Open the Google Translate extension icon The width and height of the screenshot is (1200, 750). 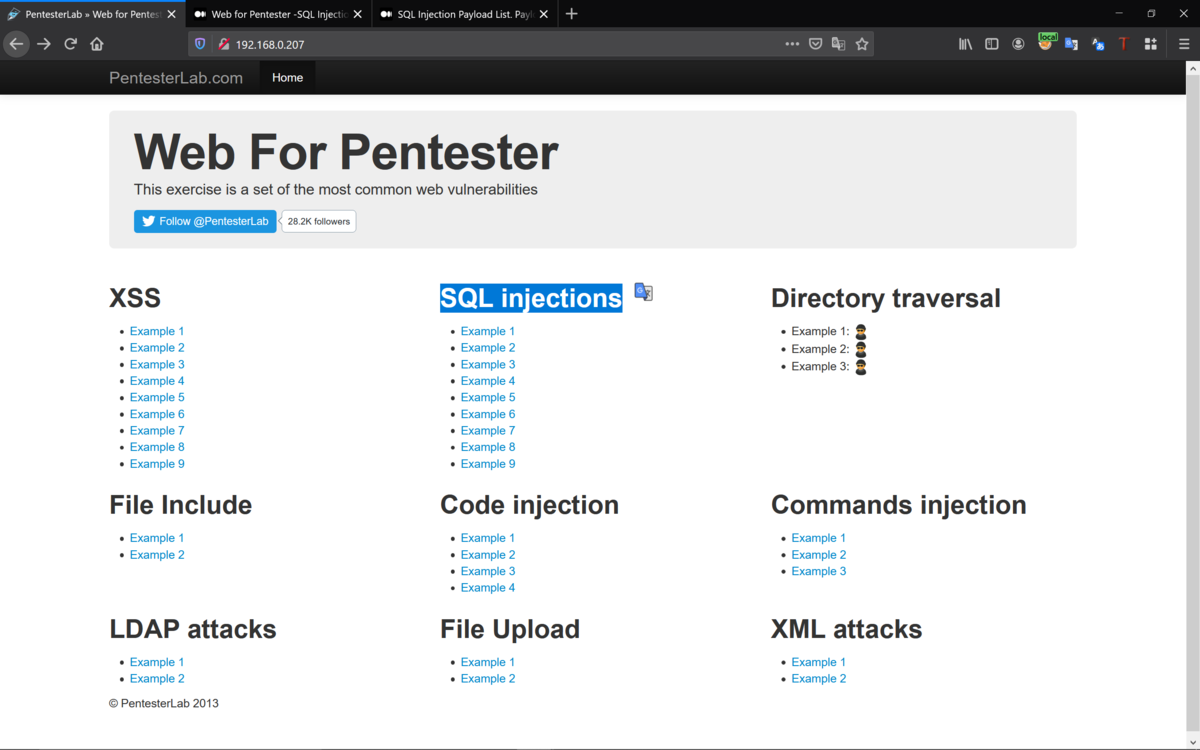click(x=1071, y=44)
